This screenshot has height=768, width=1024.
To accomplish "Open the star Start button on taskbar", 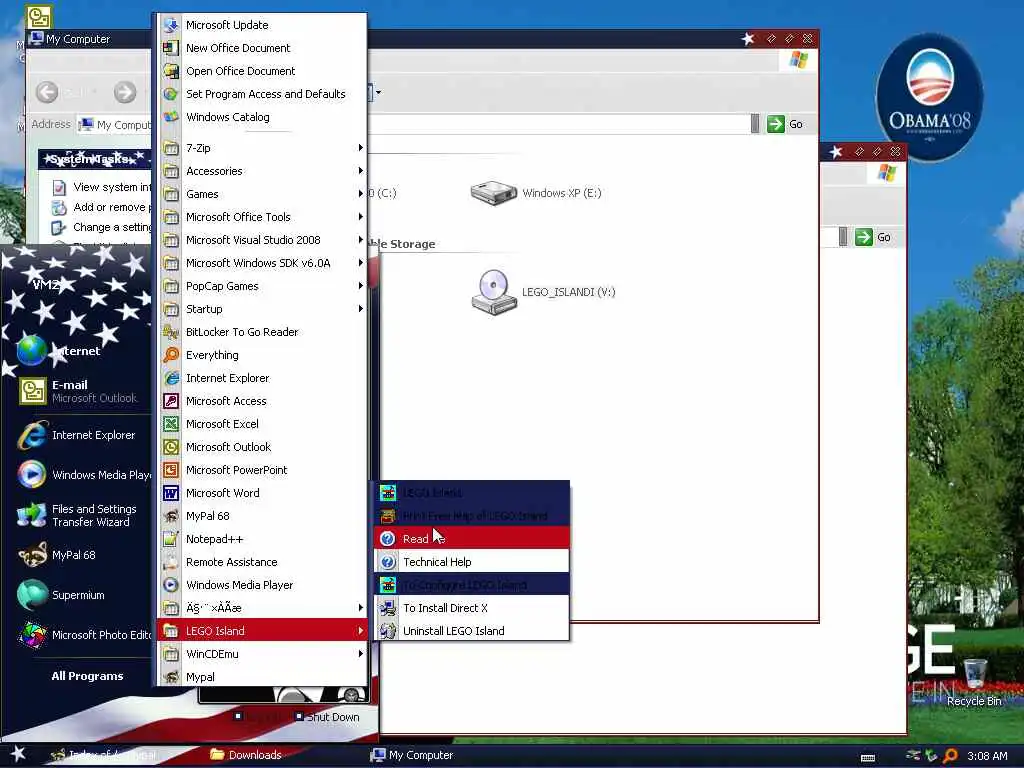I will (x=18, y=754).
